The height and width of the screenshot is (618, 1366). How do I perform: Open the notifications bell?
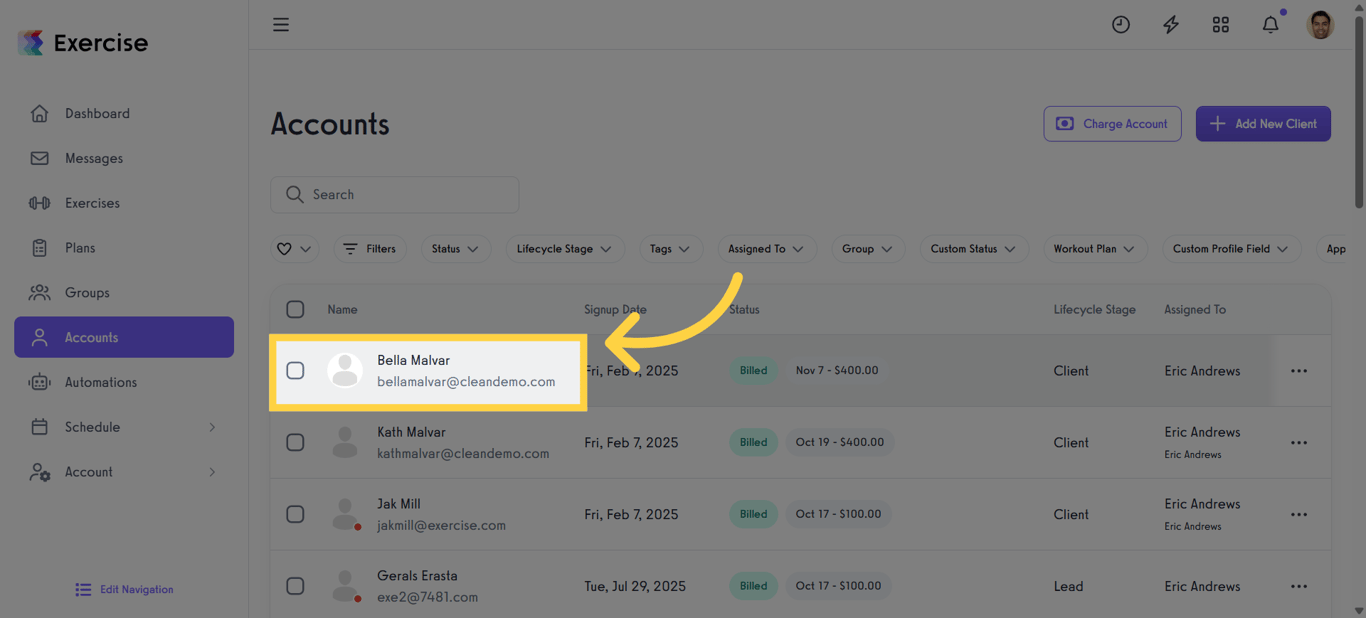1270,24
